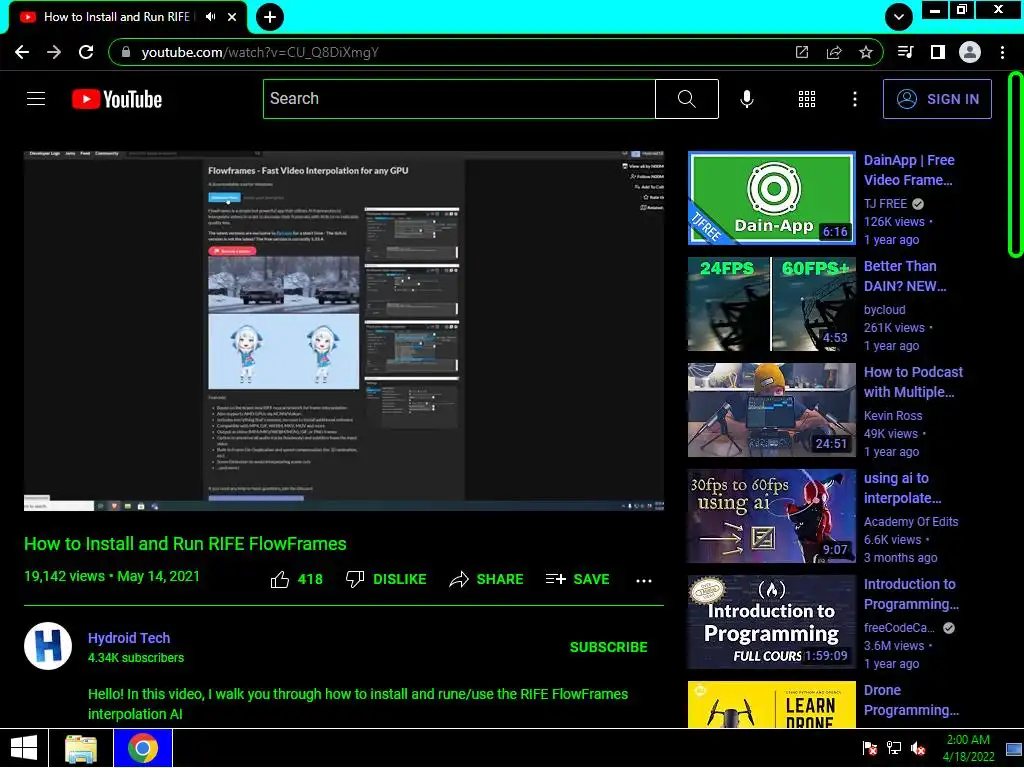The image size is (1024, 768).
Task: Click the Show desktop button
Action: (1014, 748)
